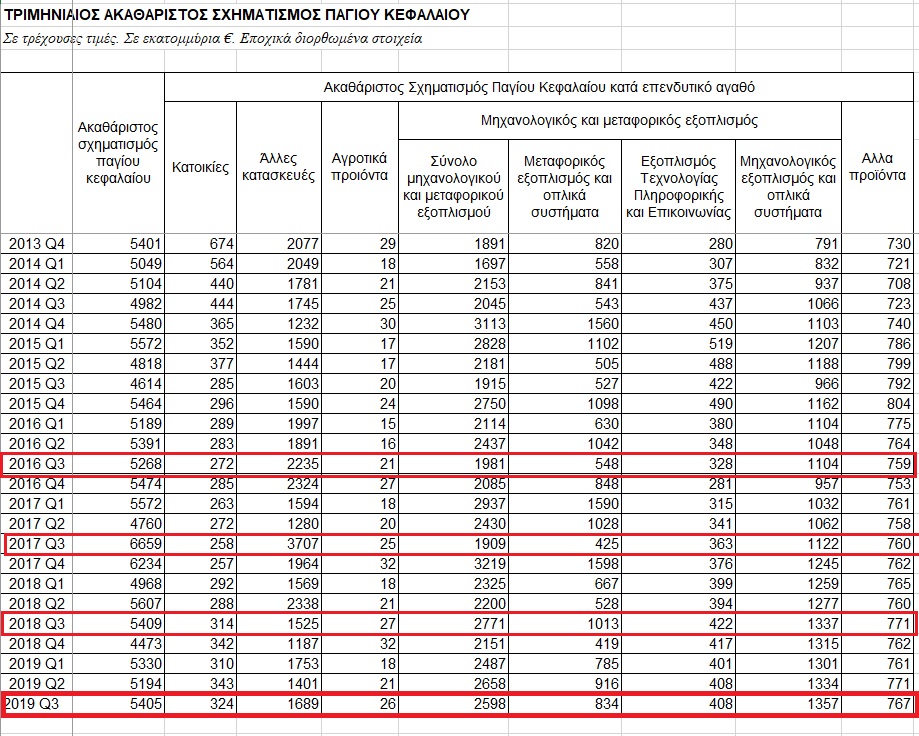Click the Αγροτικά προϊόντα column header
The width and height of the screenshot is (919, 736).
(x=359, y=167)
